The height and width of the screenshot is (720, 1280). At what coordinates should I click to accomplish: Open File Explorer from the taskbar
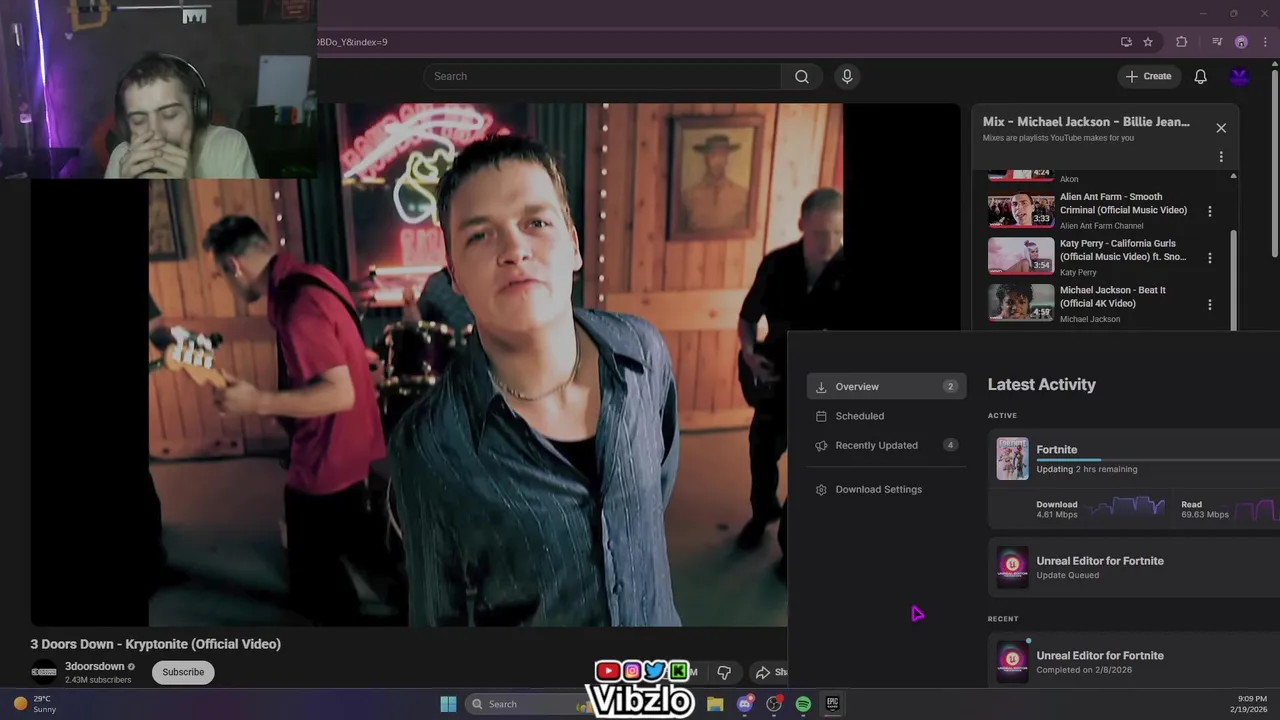[x=715, y=704]
